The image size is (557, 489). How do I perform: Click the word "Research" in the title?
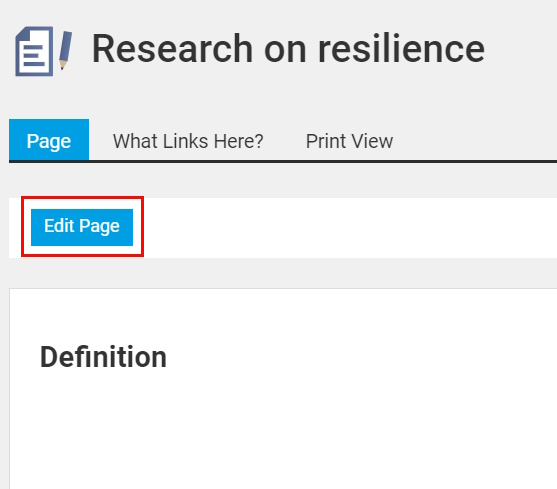pyautogui.click(x=172, y=49)
